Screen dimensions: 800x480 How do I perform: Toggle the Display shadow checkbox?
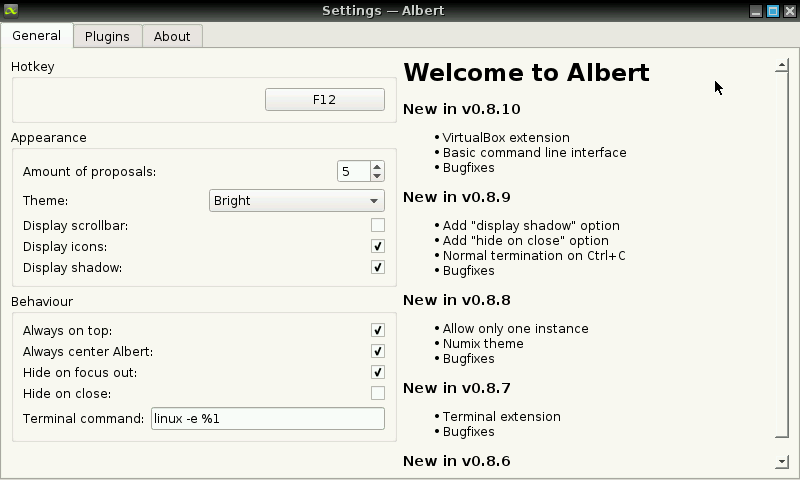(x=378, y=267)
